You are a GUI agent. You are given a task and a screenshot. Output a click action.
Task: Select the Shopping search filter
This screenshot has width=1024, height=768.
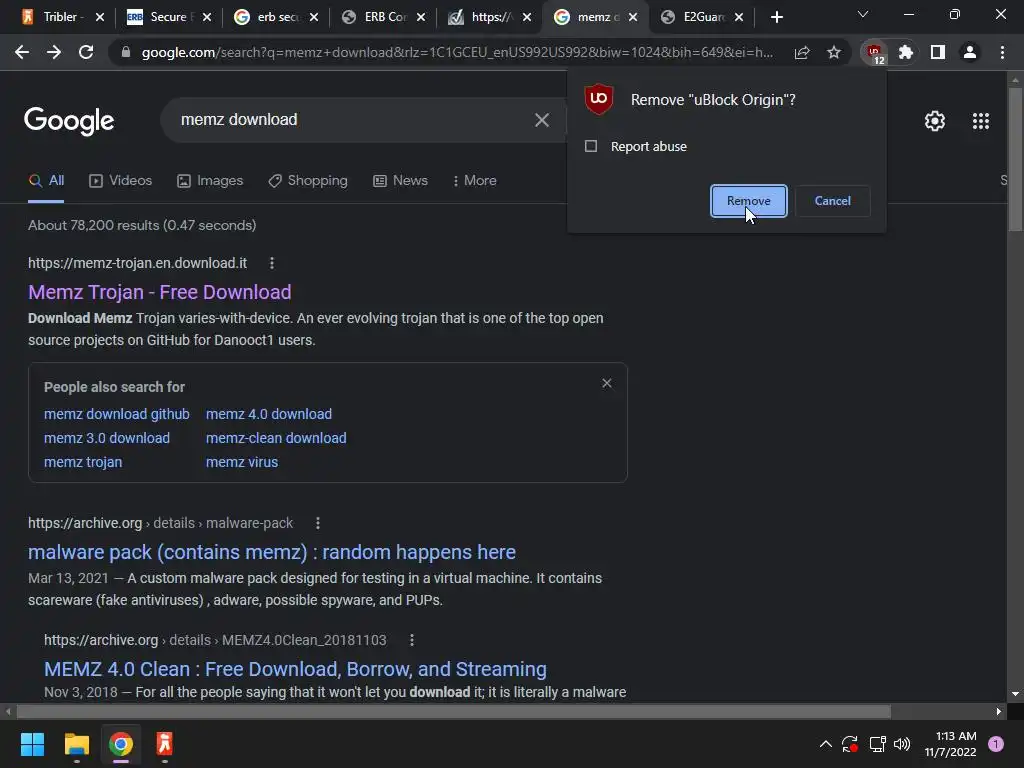[x=308, y=181]
